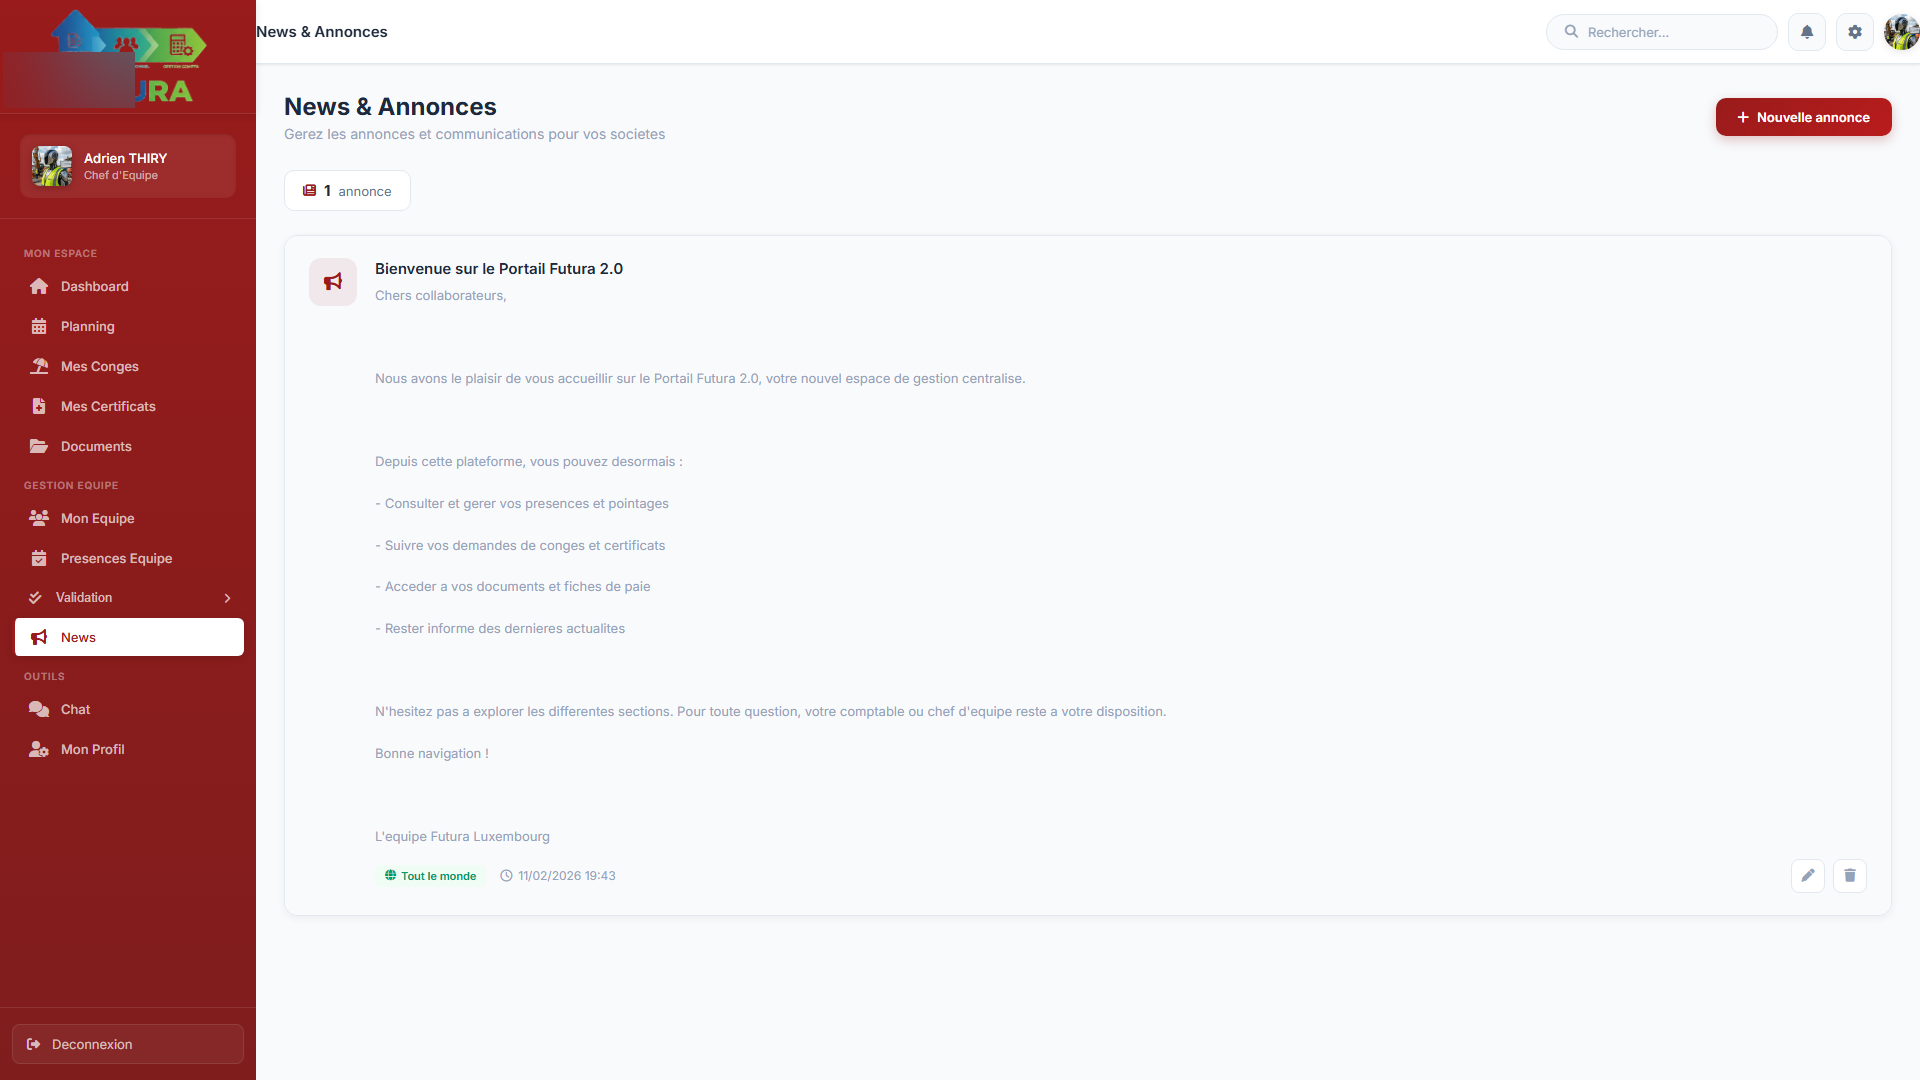Open Mes Certificats in sidebar
This screenshot has height=1080, width=1920.
click(108, 407)
